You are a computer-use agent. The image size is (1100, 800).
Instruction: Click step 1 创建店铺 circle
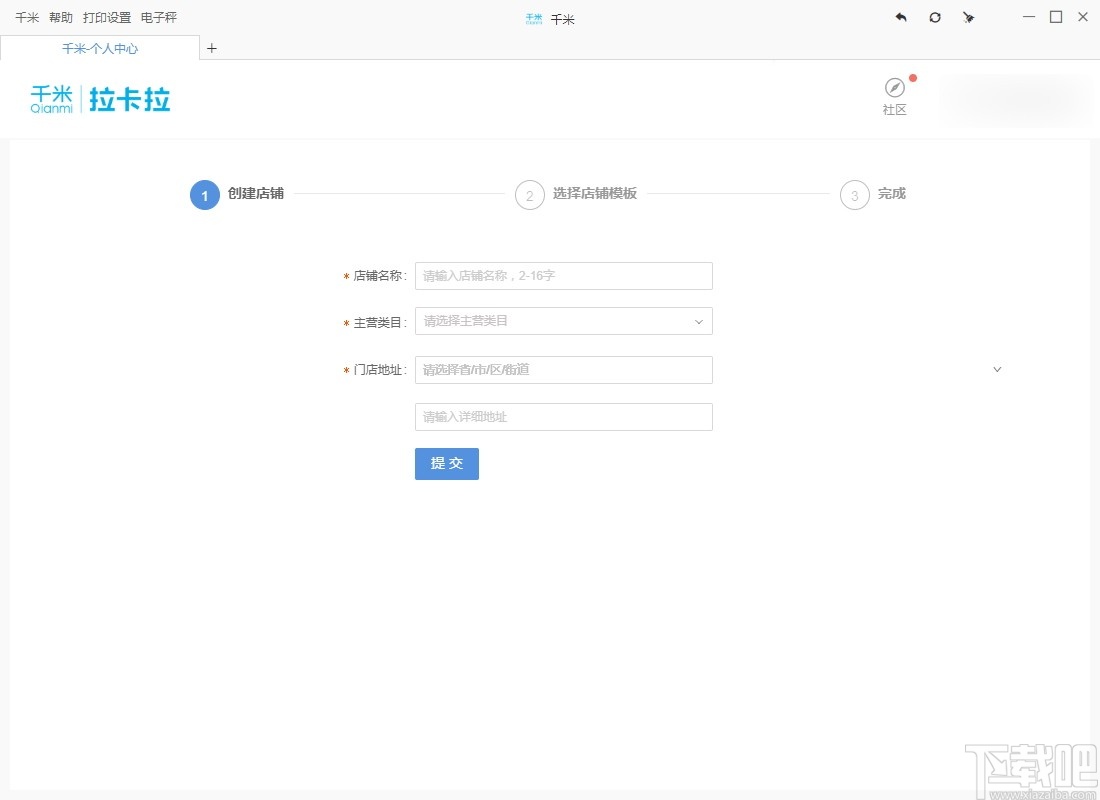tap(205, 195)
